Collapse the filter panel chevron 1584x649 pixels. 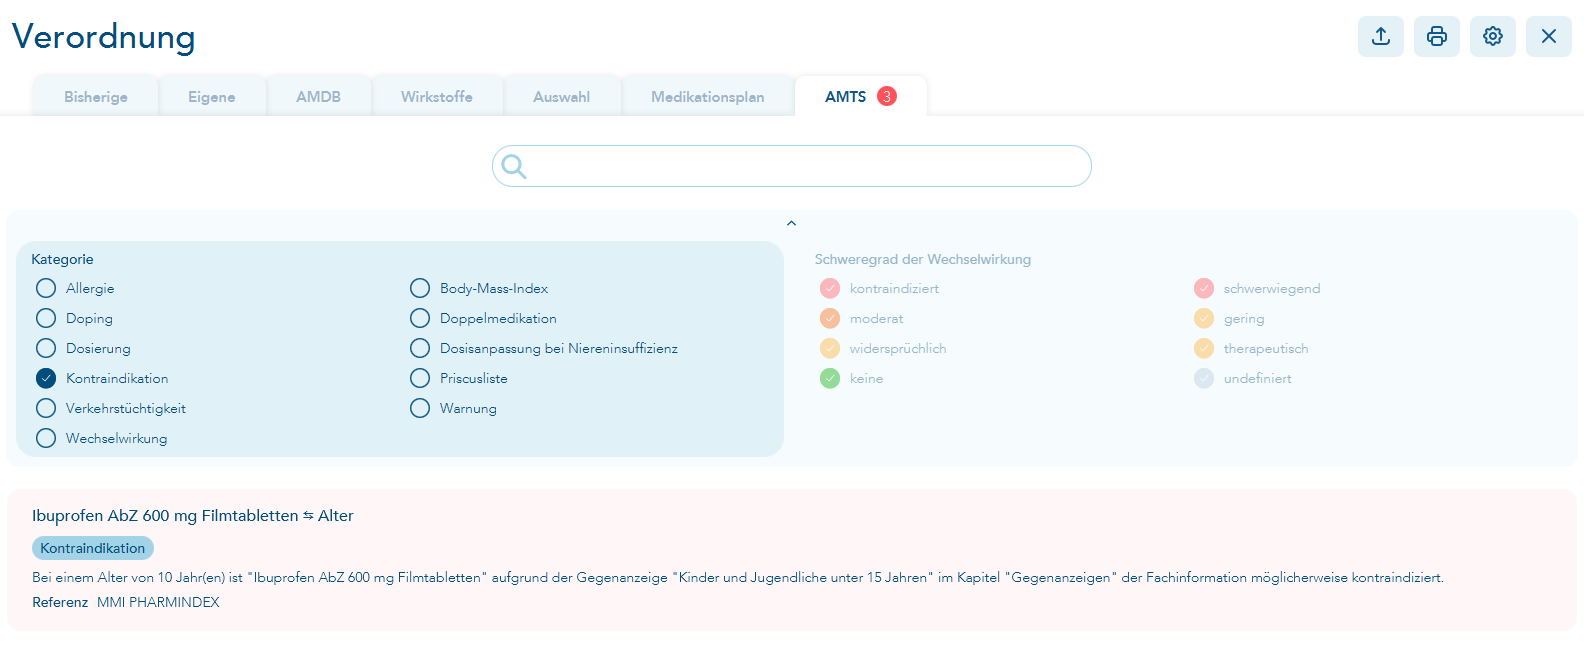pyautogui.click(x=791, y=223)
